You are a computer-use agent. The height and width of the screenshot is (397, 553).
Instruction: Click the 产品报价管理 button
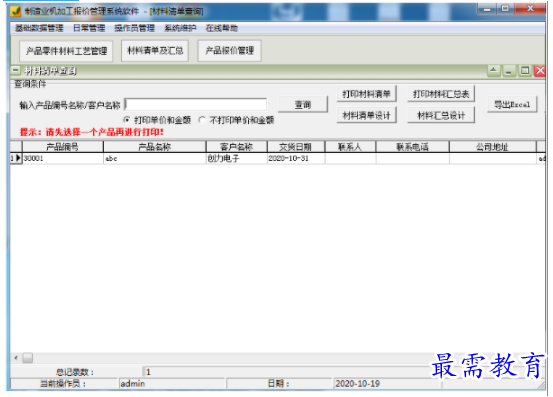230,51
